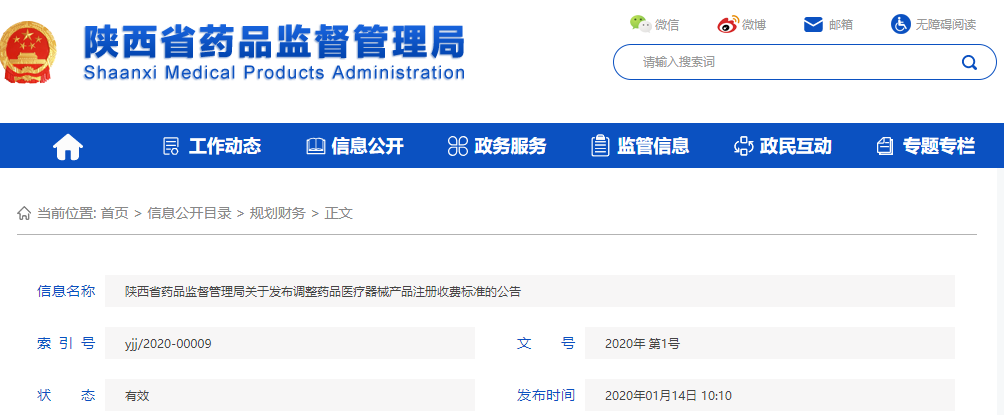Click the 规划财务 breadcrumb link
Image resolution: width=1004 pixels, height=415 pixels.
coord(278,213)
